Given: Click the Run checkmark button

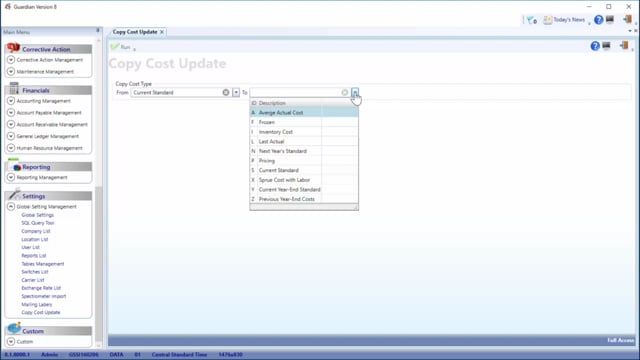Looking at the screenshot, I should click(x=120, y=47).
